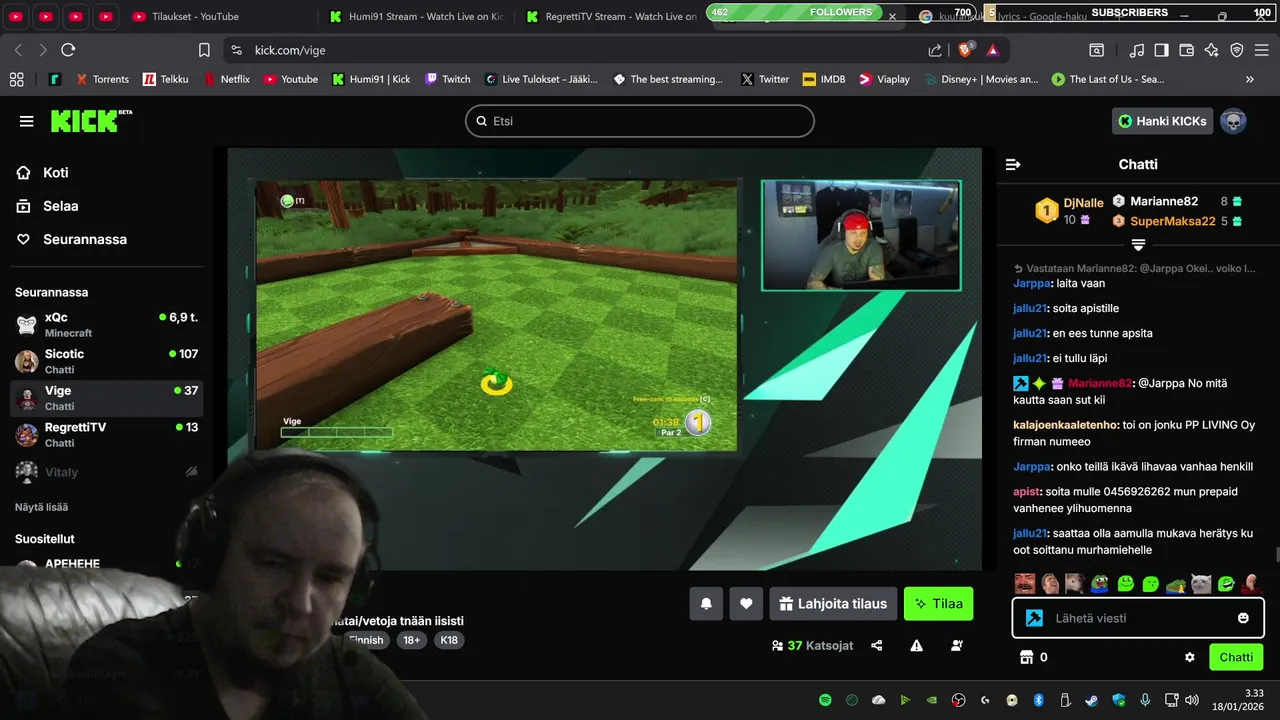Open Brave playlist music note icon

click(1137, 50)
